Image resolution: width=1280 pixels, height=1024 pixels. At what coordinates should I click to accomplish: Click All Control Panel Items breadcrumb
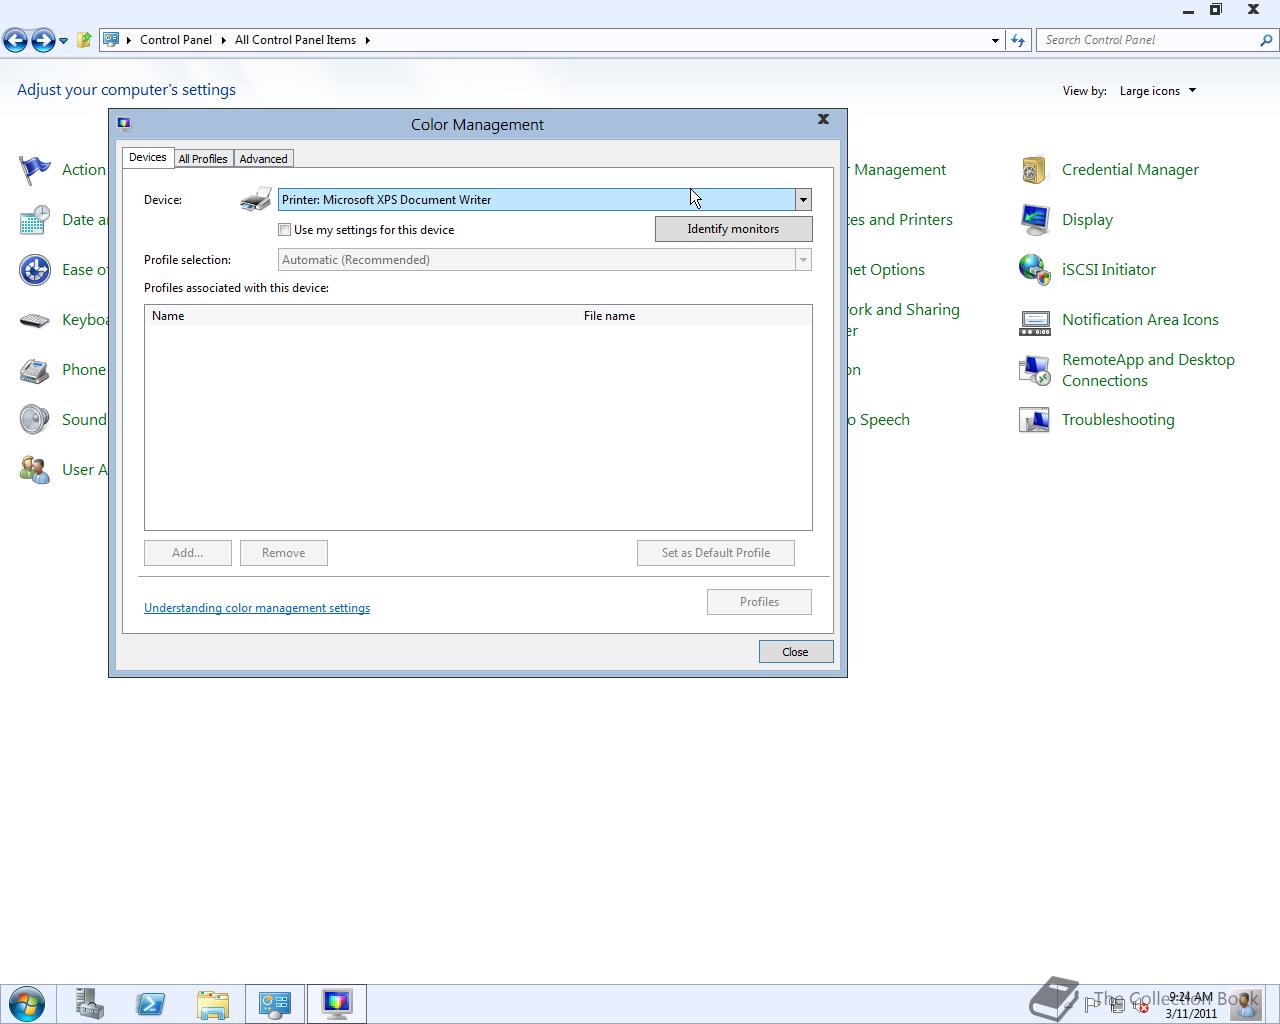(295, 40)
